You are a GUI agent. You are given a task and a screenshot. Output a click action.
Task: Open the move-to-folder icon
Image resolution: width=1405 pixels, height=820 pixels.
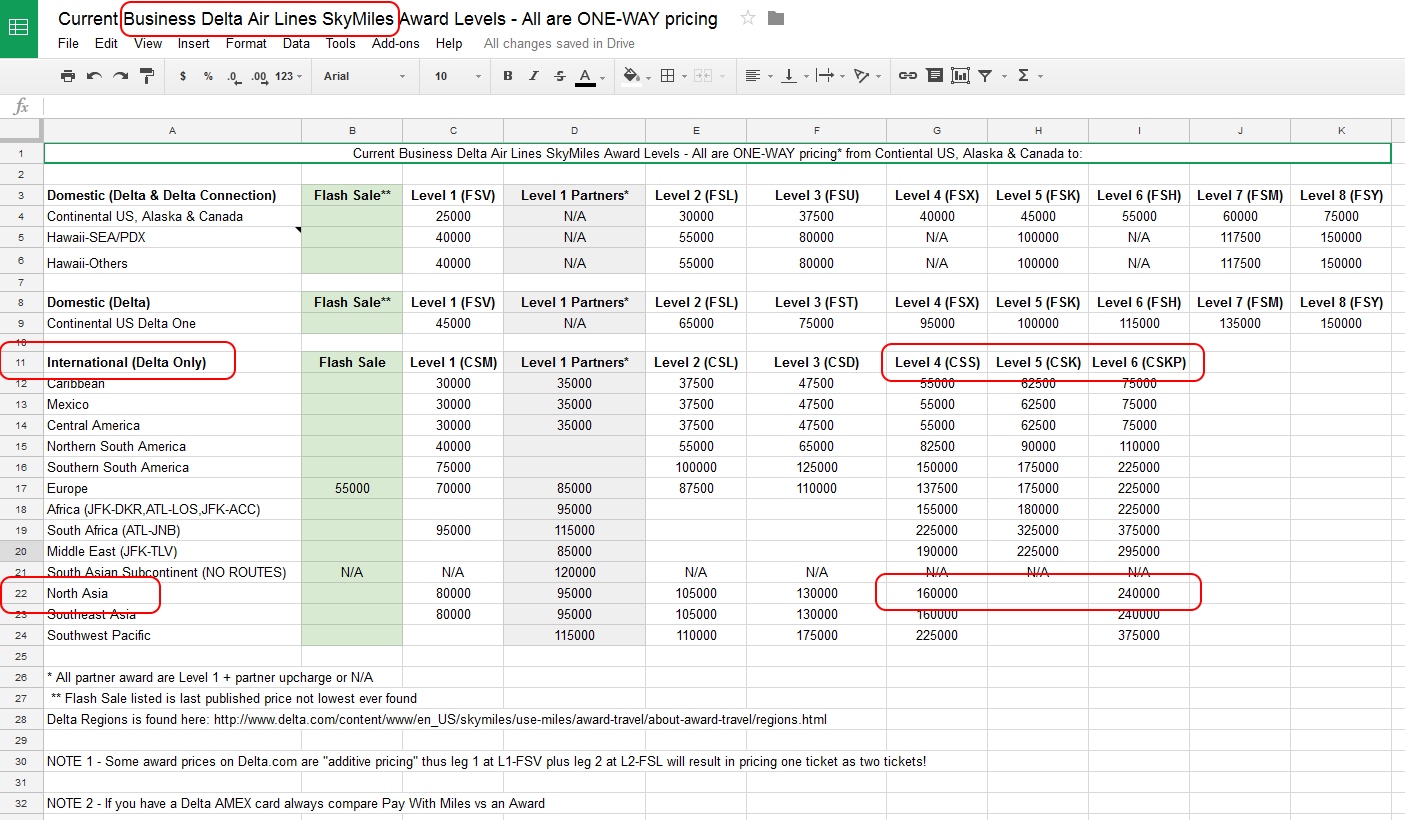(776, 18)
